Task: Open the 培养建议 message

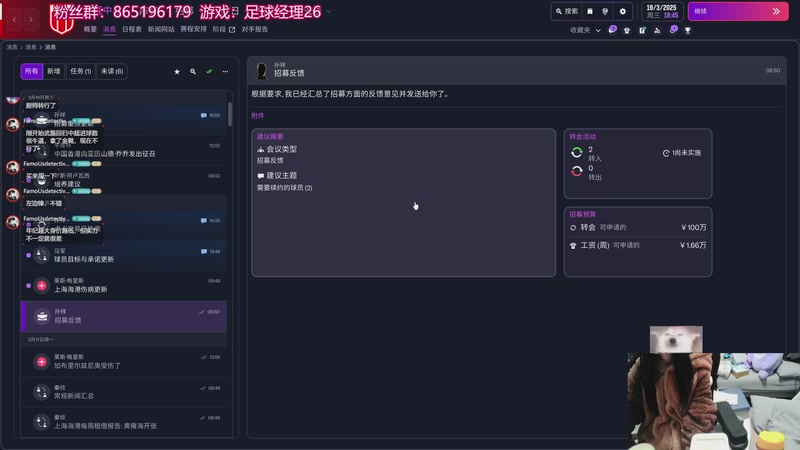Action: pyautogui.click(x=123, y=180)
